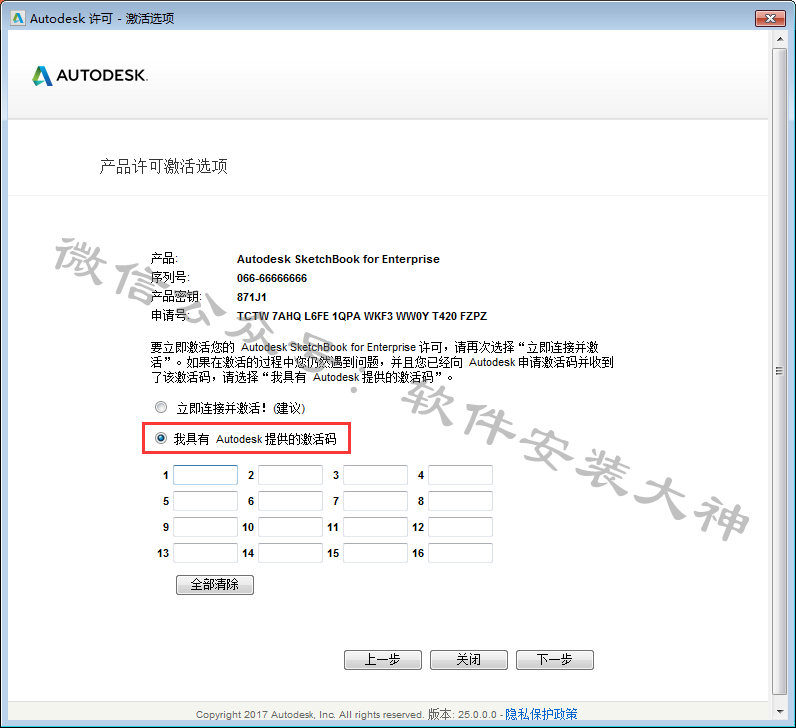796x728 pixels.
Task: Go back with the "上一步" button
Action: [x=383, y=659]
